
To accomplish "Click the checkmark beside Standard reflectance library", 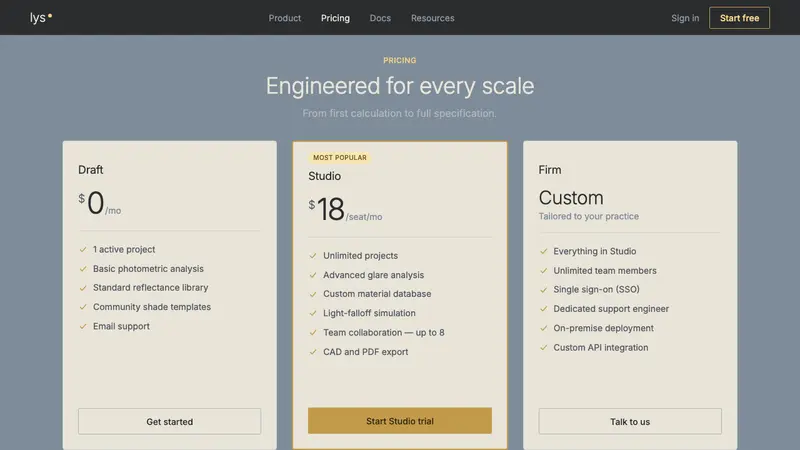I will coord(83,288).
